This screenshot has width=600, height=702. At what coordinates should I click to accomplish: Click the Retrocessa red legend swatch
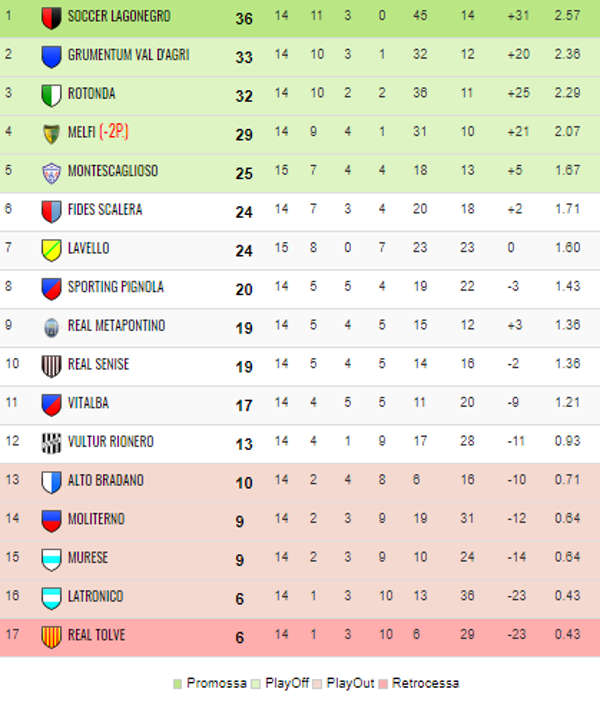pos(383,684)
